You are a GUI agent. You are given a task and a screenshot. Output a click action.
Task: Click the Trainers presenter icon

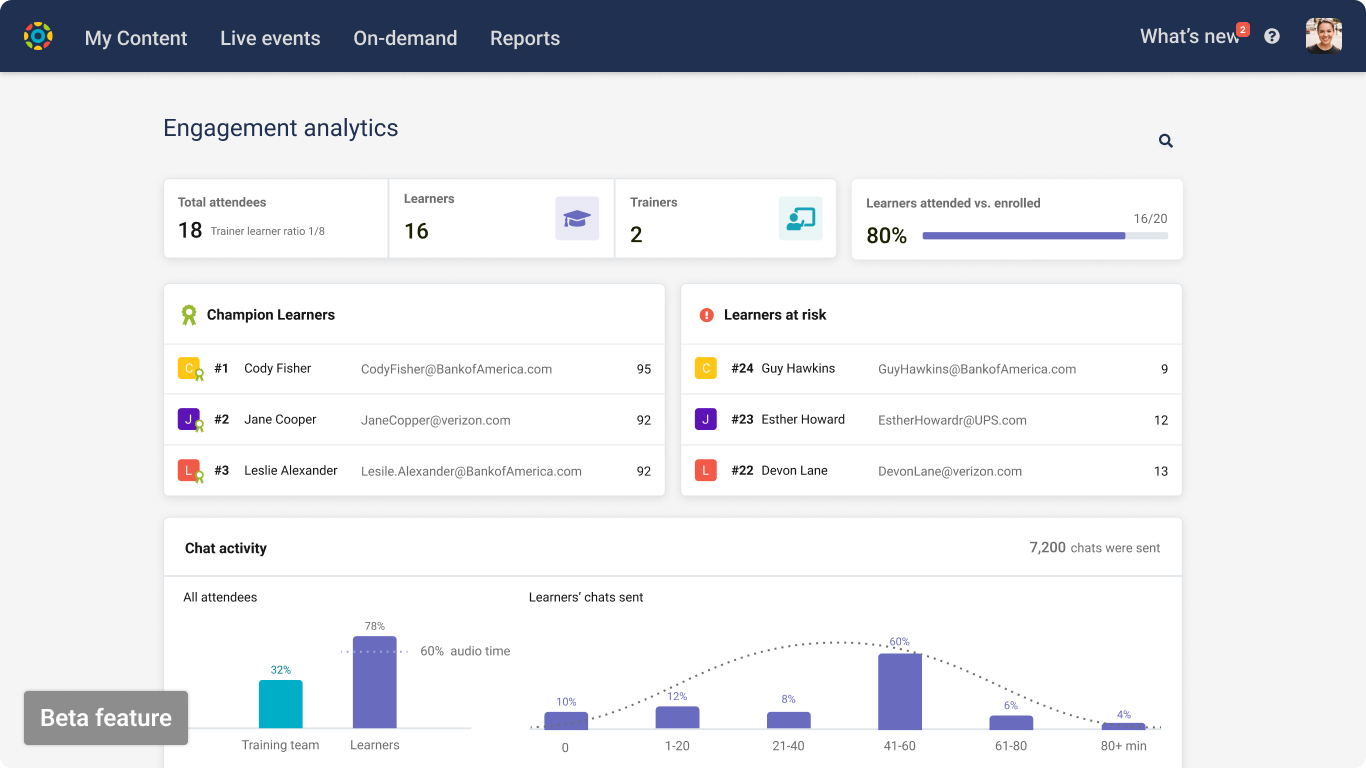800,218
